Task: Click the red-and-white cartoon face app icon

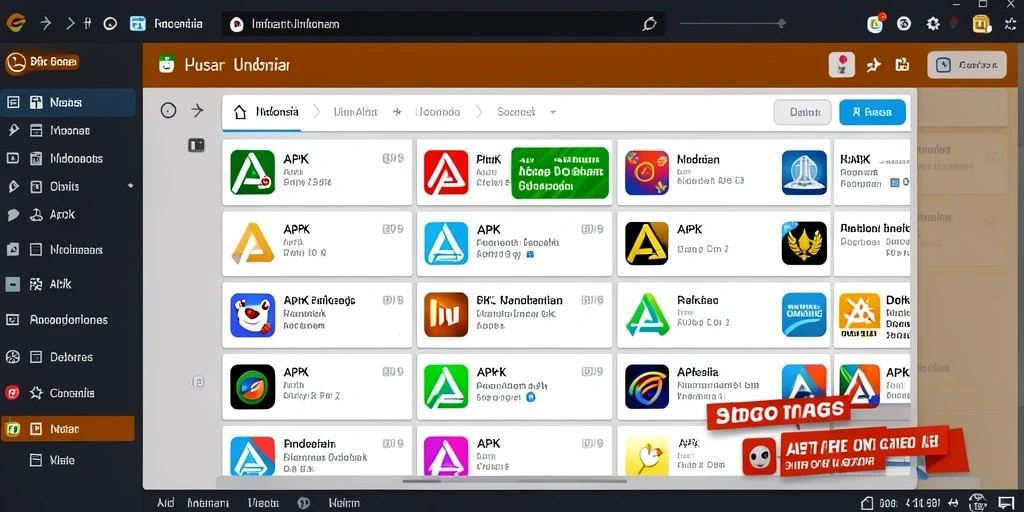Action: click(x=253, y=315)
